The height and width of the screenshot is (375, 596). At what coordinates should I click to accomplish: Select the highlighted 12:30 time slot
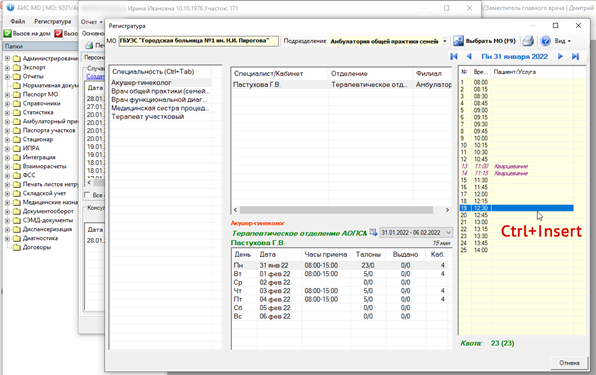(517, 208)
